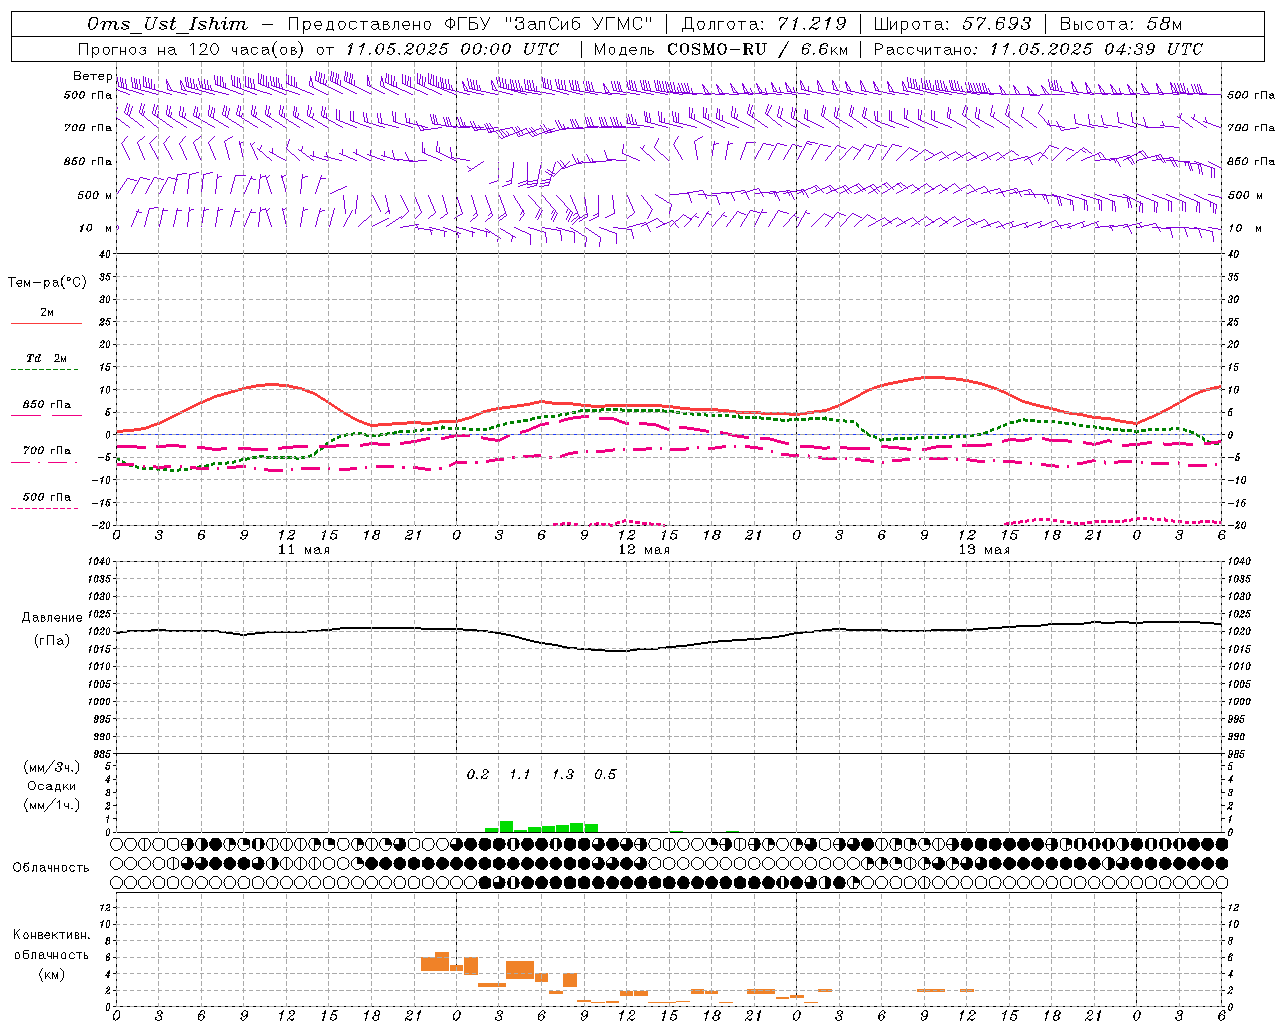Click the tallest green precipitation bar
1280x1024 pixels.
click(506, 827)
